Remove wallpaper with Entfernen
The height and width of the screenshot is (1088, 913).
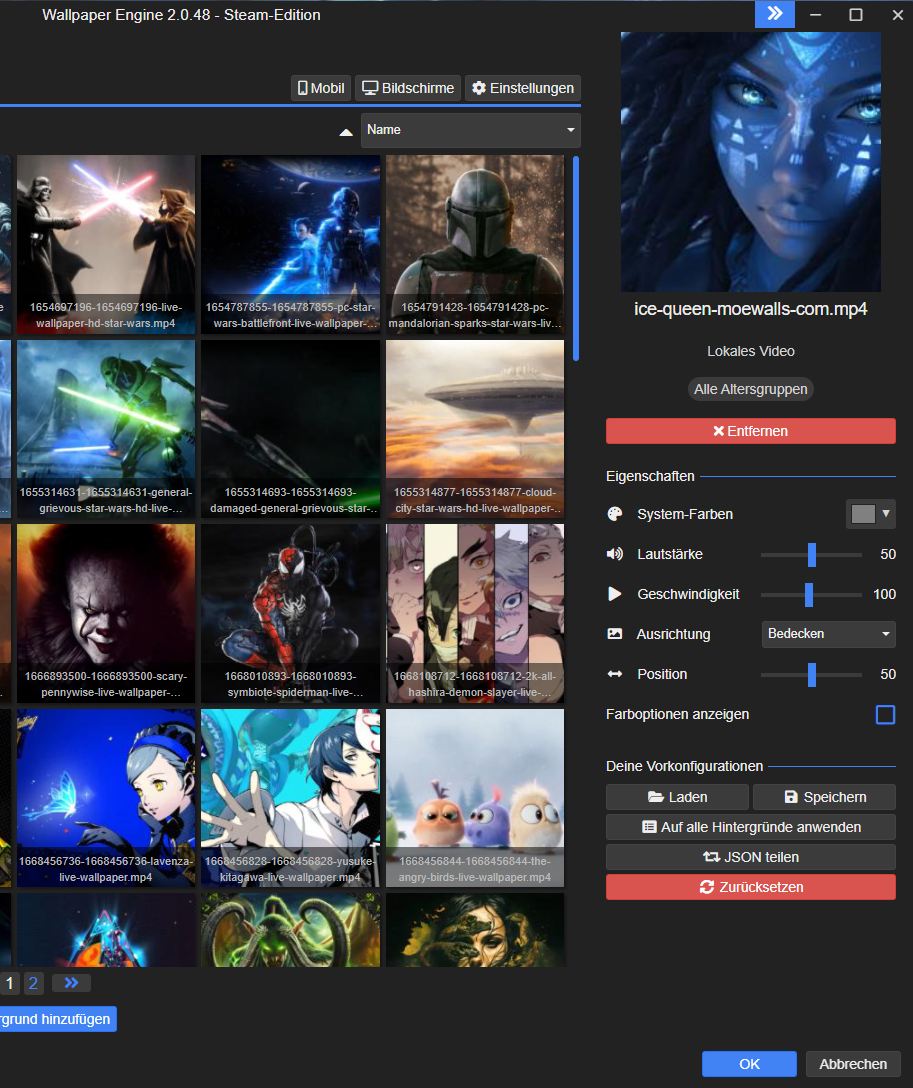click(751, 431)
